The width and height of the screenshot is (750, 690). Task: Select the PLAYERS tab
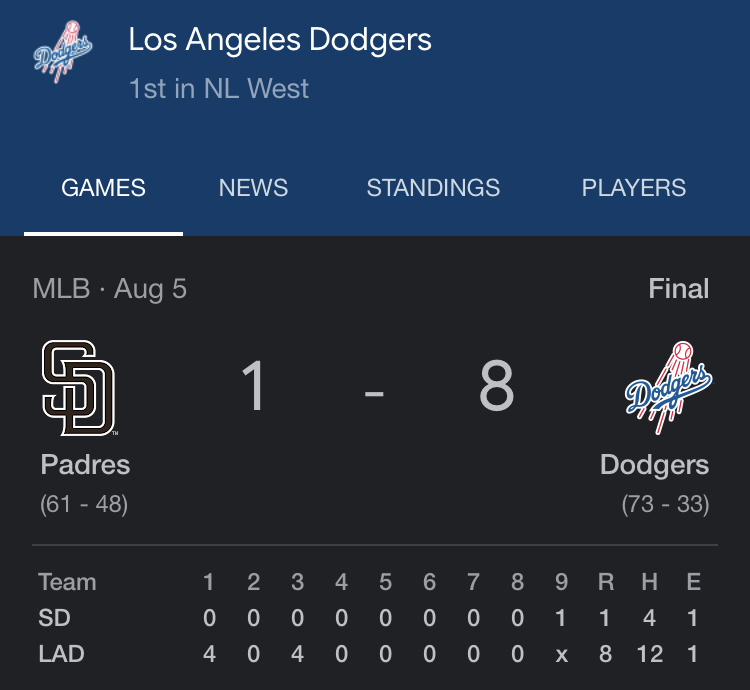(x=634, y=188)
